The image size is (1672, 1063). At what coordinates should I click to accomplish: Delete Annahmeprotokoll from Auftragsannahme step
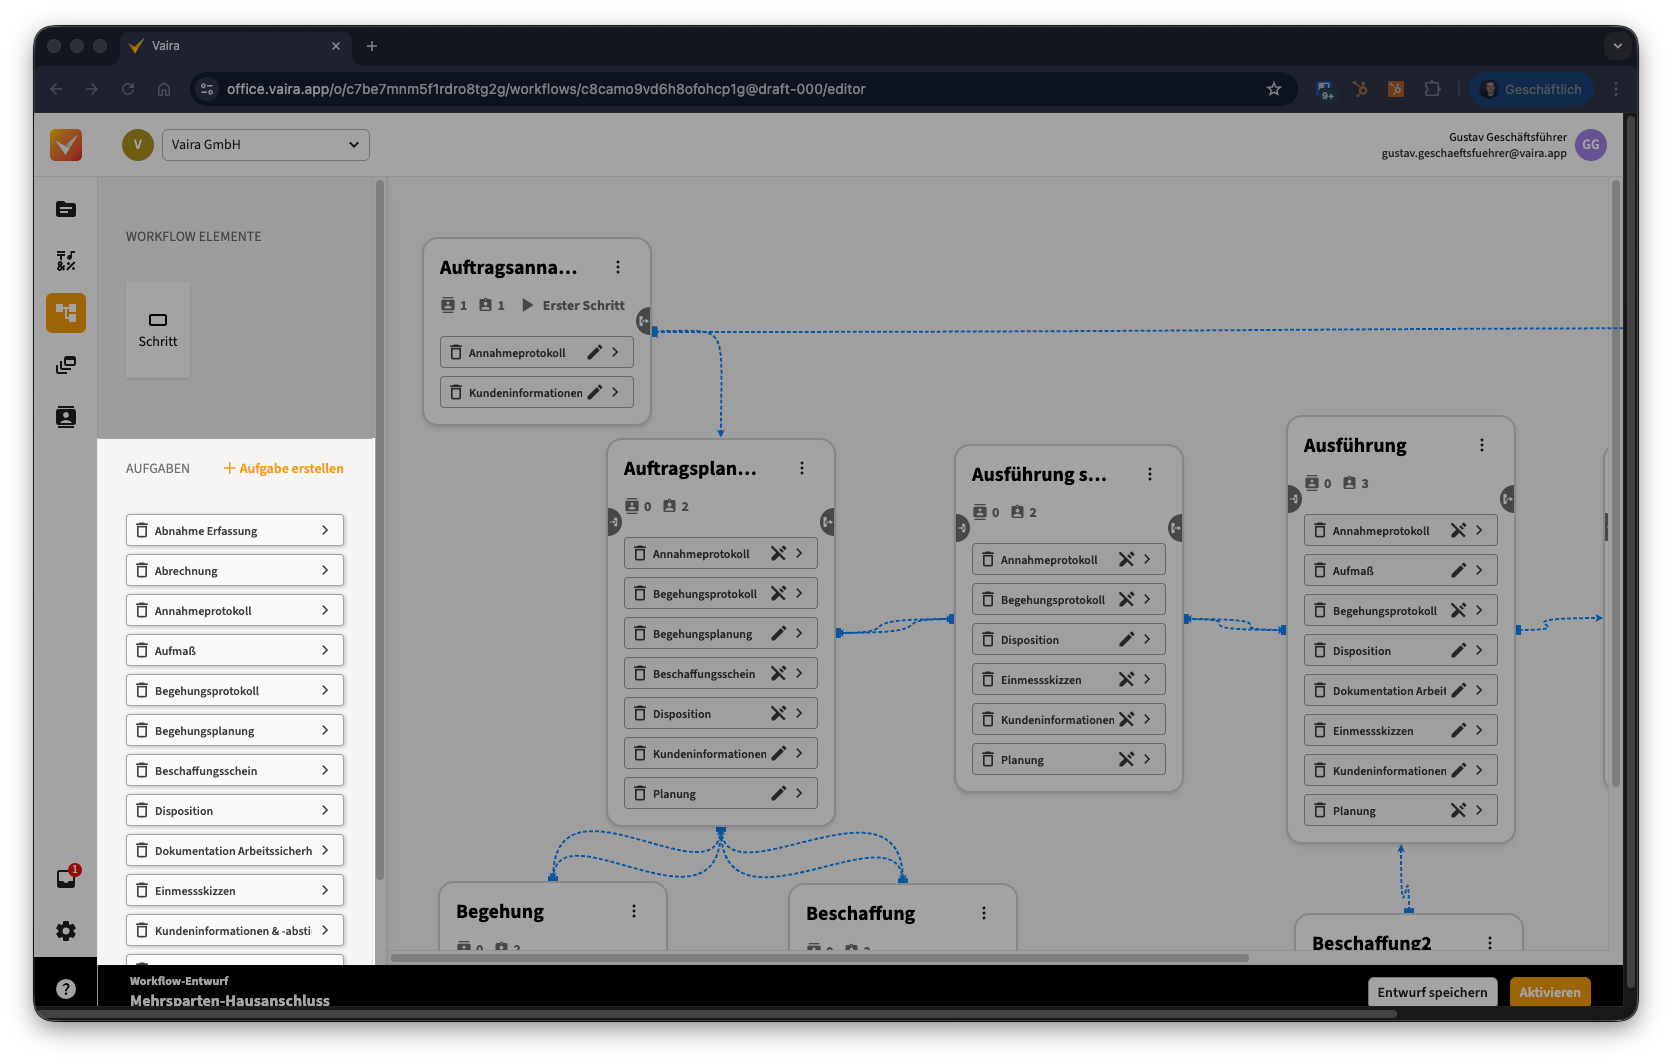point(456,353)
